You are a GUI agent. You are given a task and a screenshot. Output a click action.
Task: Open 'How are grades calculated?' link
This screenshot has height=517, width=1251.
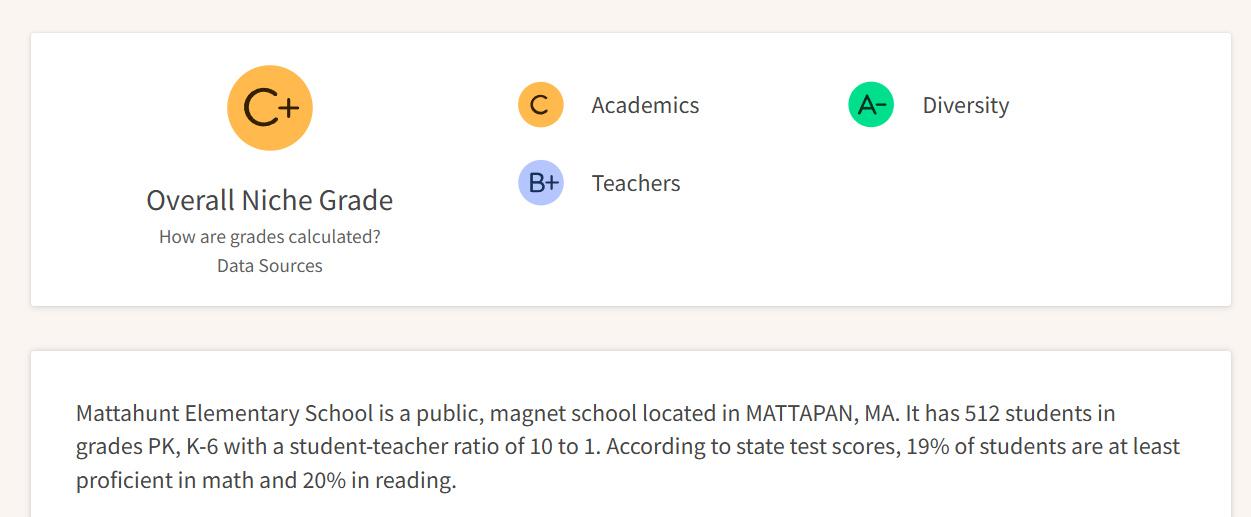270,237
